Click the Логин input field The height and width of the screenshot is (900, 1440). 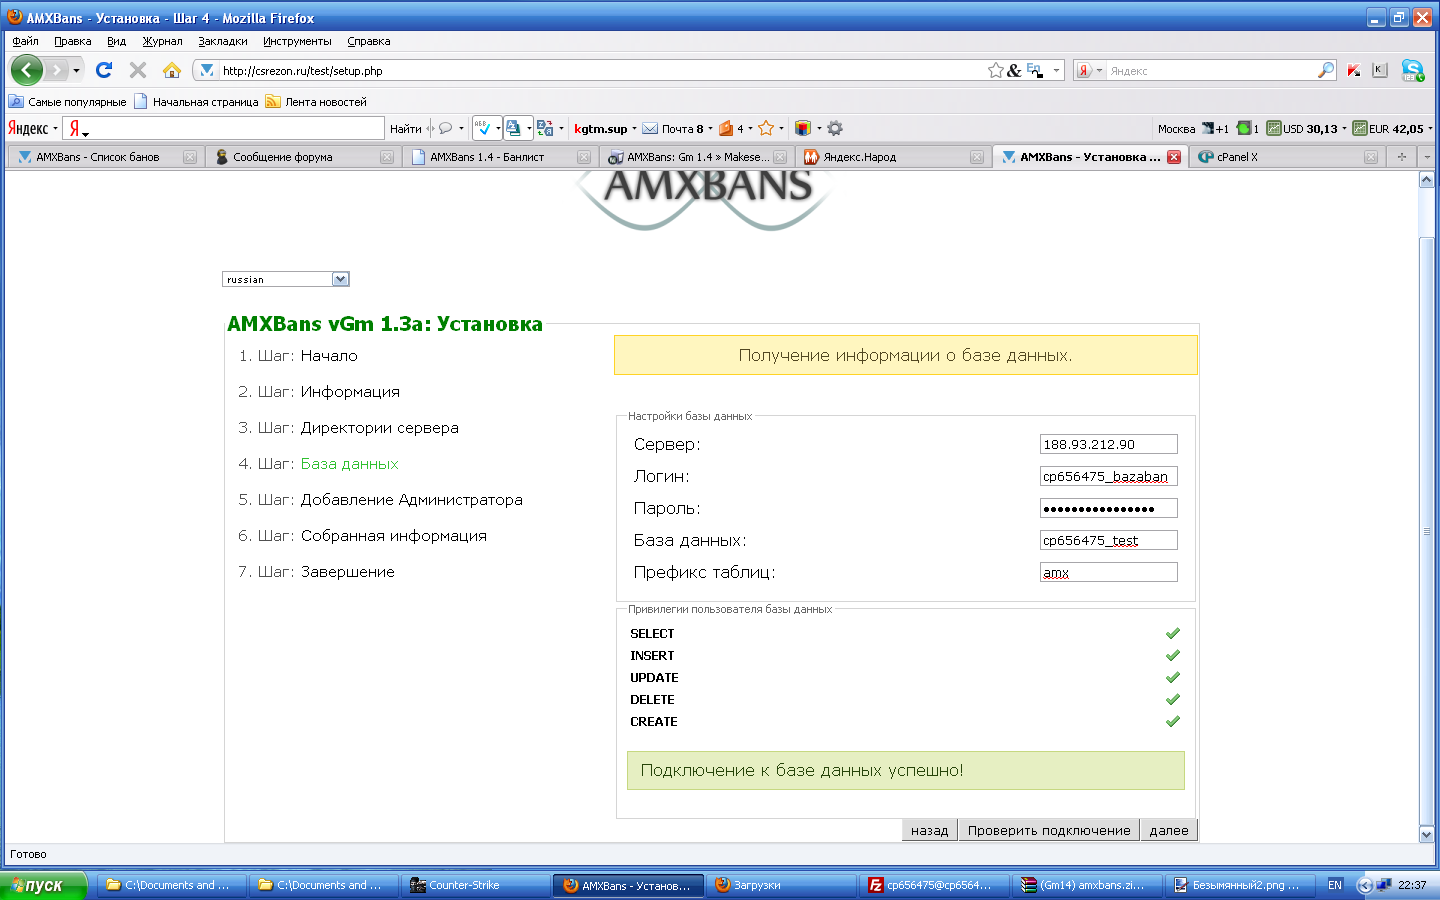pyautogui.click(x=1108, y=476)
